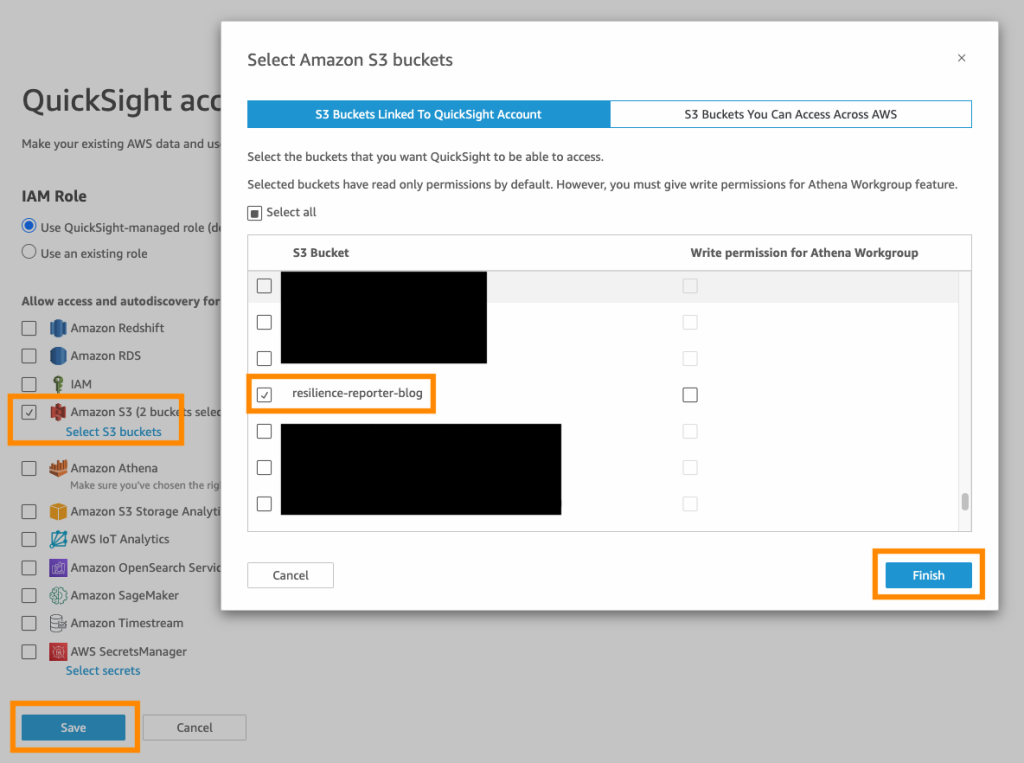The image size is (1024, 763).
Task: Click the IAM key icon
Action: (x=57, y=383)
